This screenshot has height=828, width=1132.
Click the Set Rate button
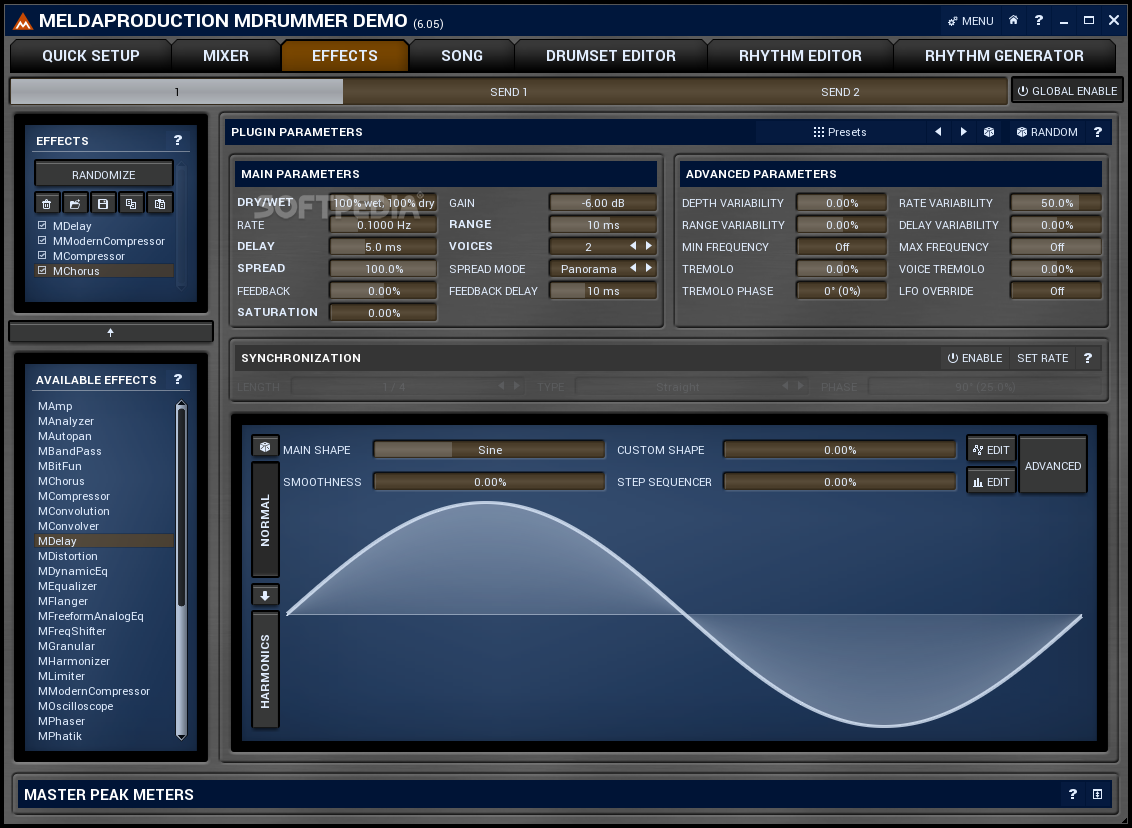pos(1042,358)
